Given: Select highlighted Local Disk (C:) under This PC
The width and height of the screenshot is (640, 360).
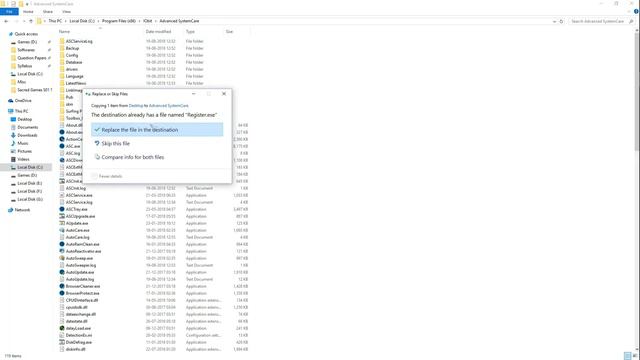Looking at the screenshot, I should 26,167.
